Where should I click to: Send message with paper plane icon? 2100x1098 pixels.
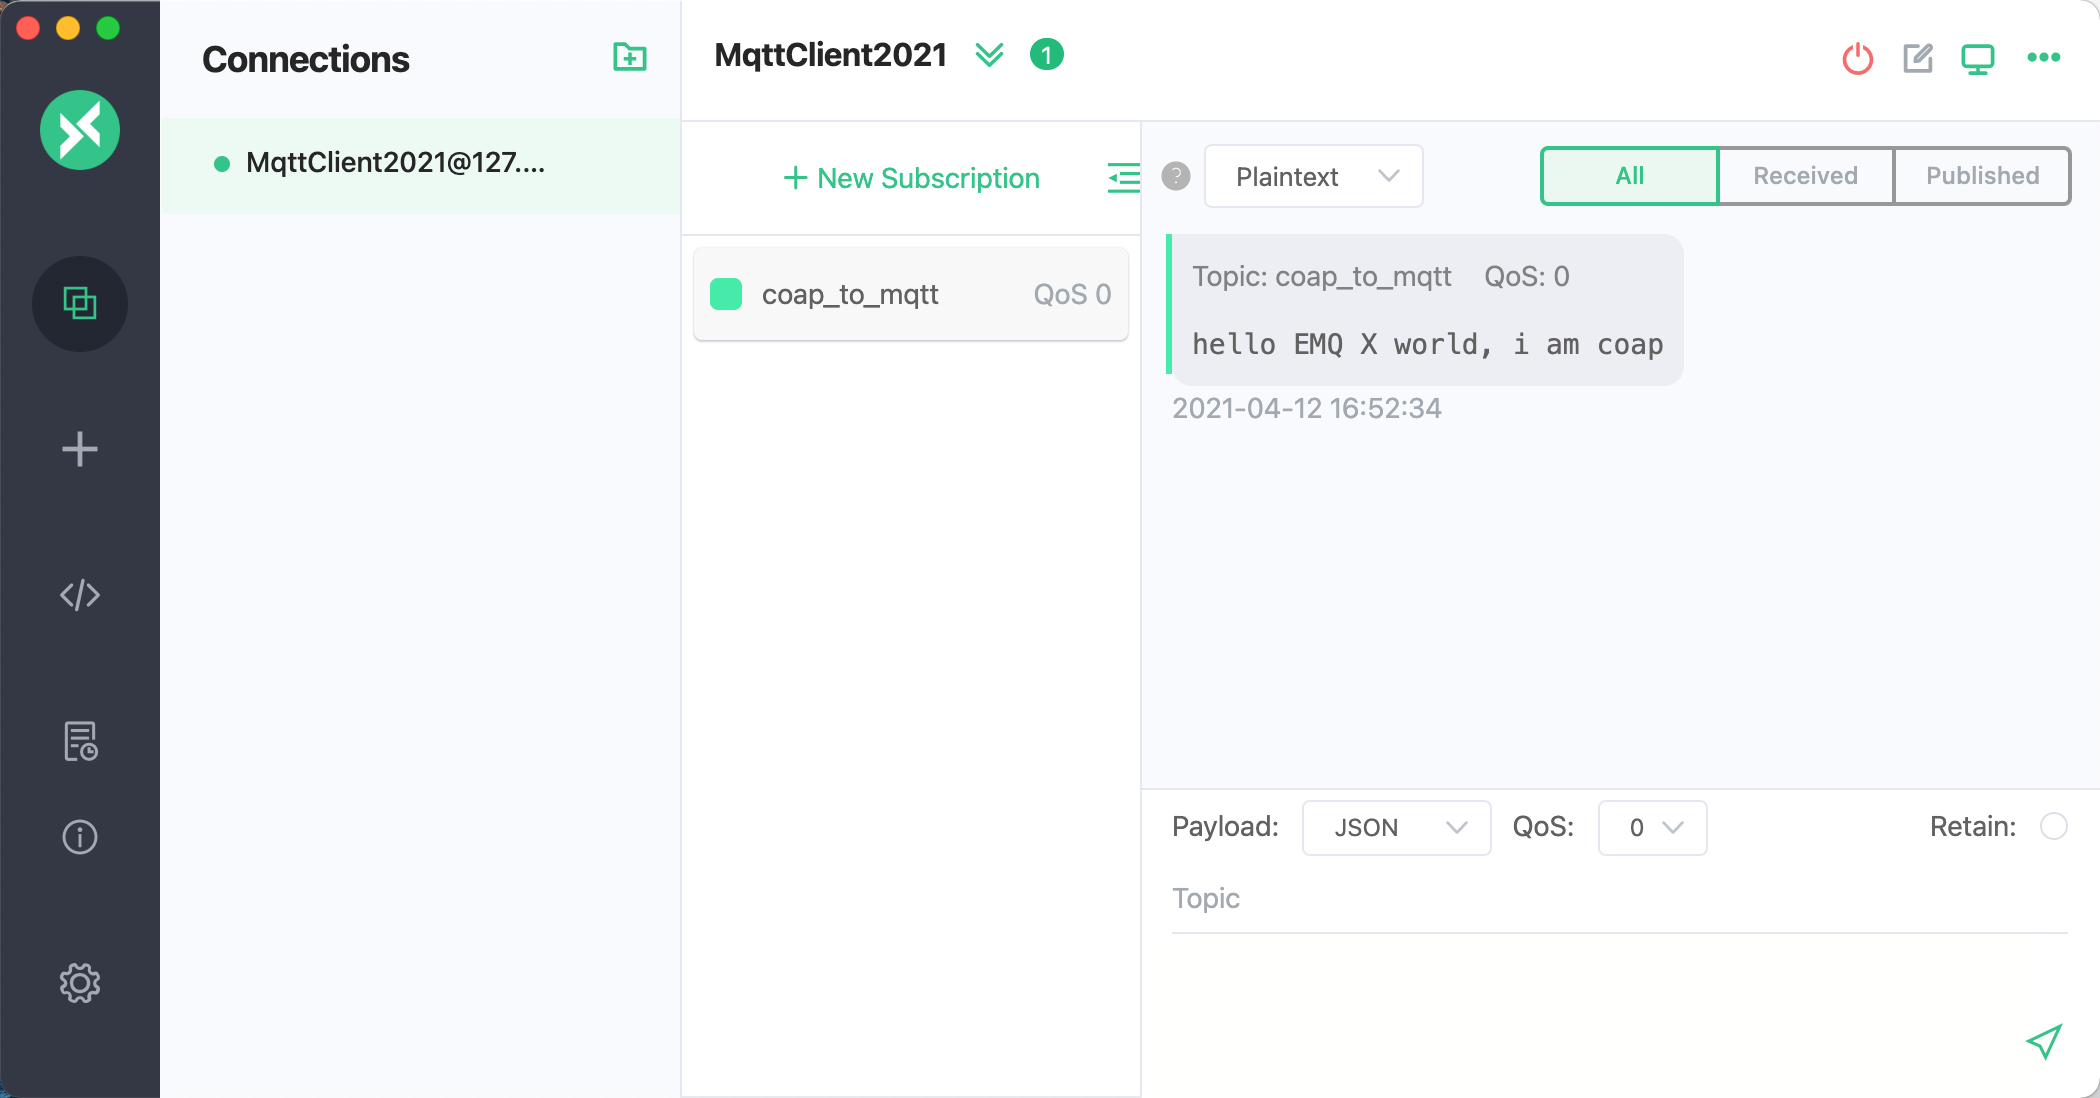2043,1042
